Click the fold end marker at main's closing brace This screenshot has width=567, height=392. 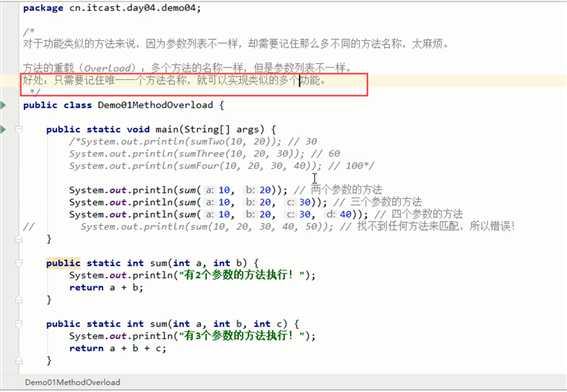(19, 239)
